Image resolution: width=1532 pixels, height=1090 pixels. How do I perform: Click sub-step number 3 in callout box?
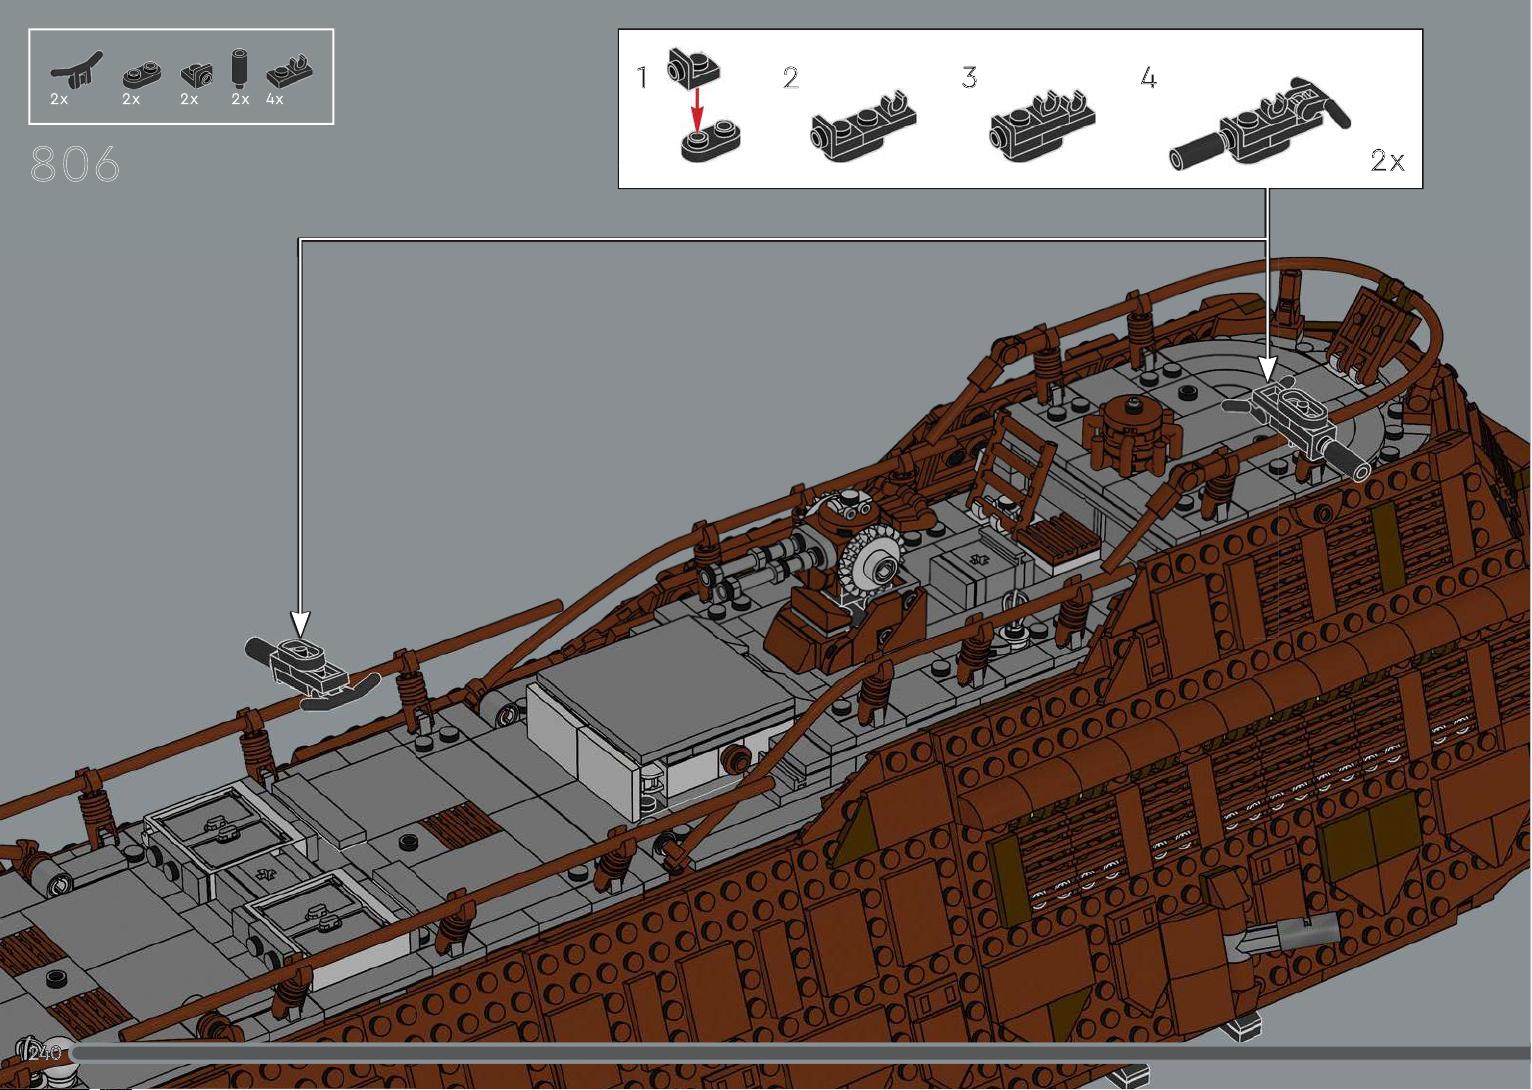[969, 77]
